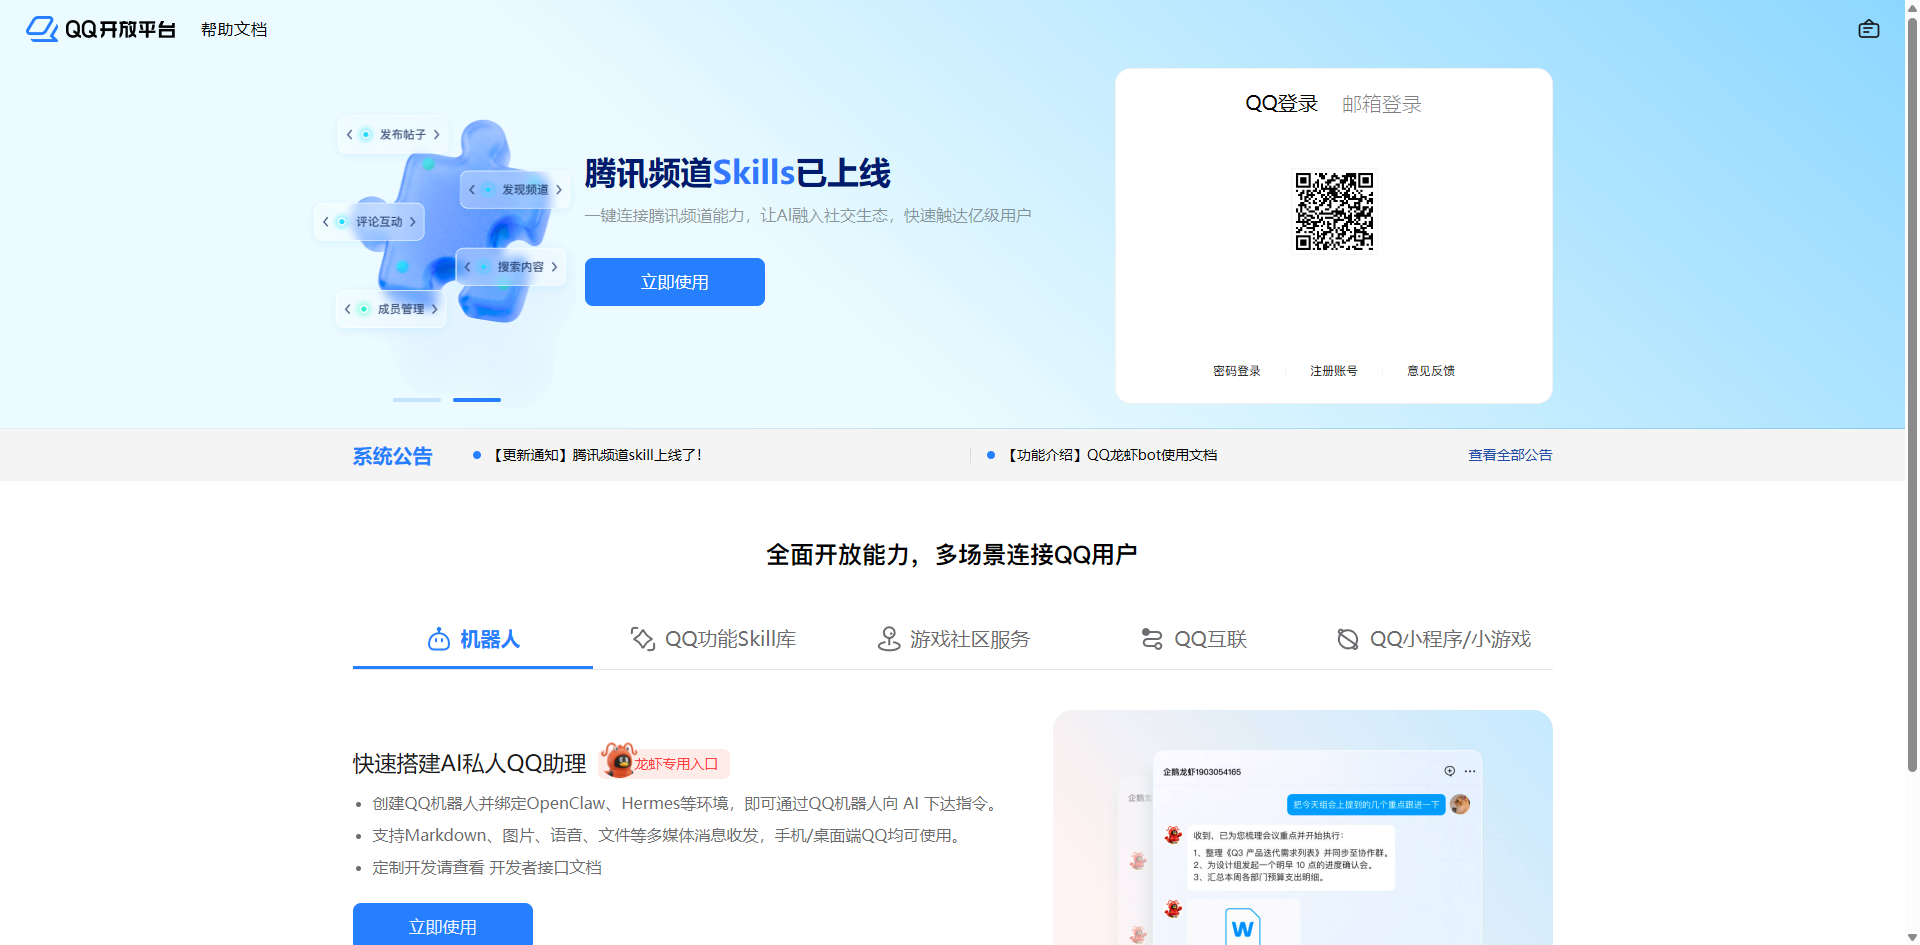Open the toolbox icon in the header

pos(1868,29)
